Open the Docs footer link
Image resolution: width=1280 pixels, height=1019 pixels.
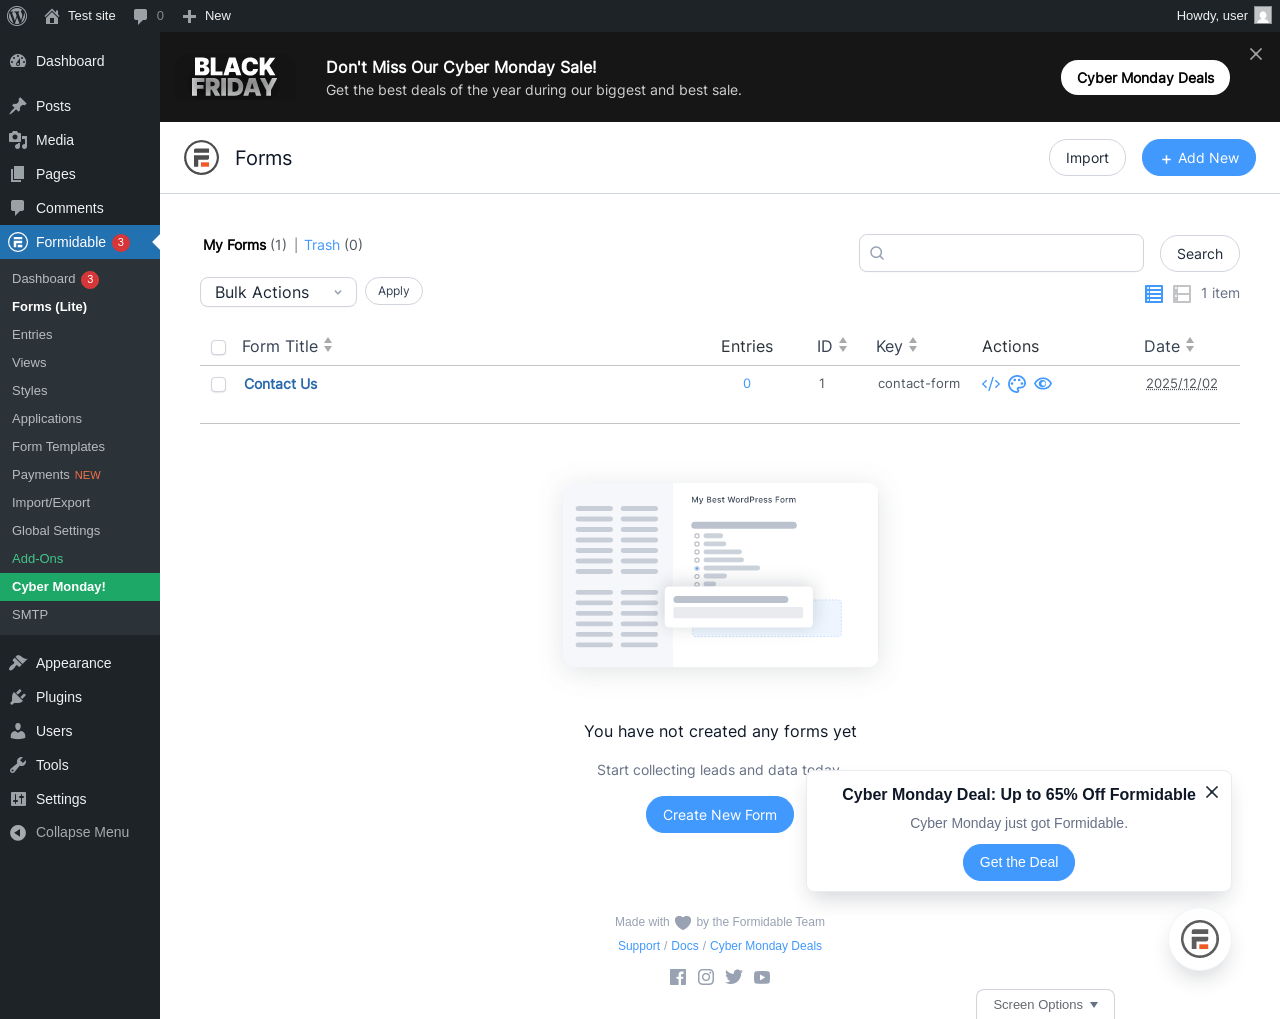tap(685, 946)
